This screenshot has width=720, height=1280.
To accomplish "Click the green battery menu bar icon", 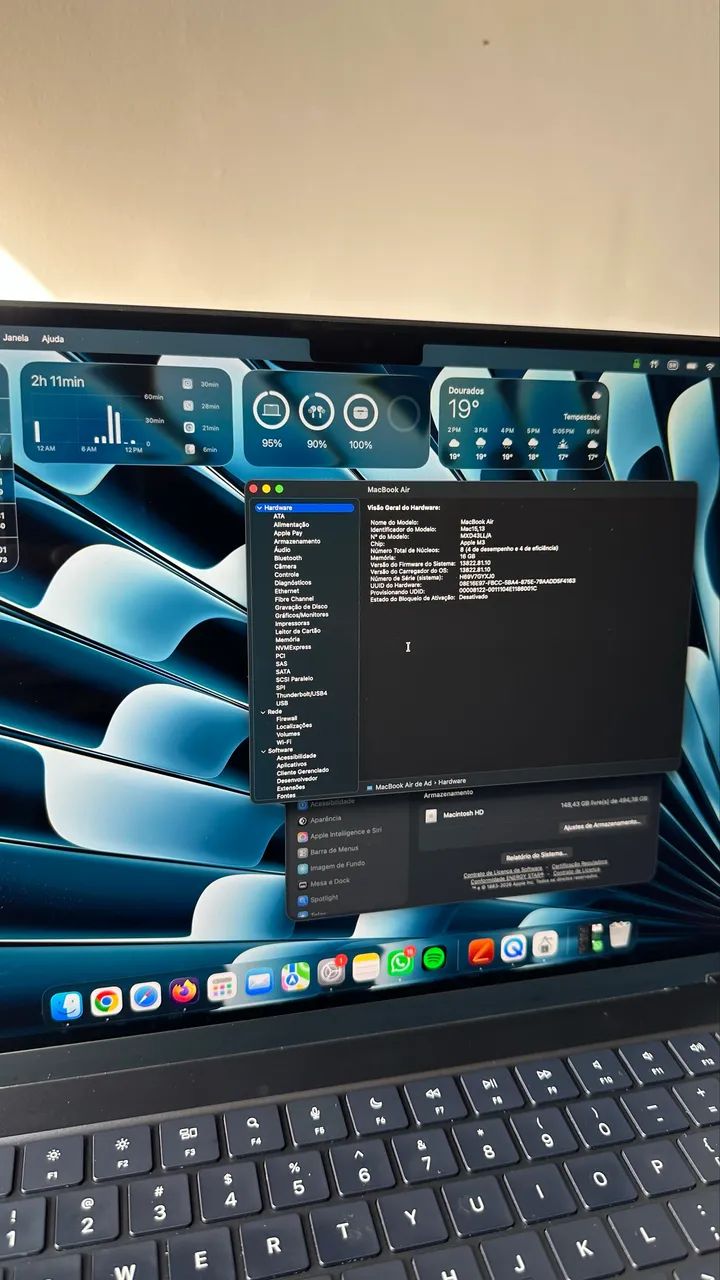I will (x=636, y=363).
